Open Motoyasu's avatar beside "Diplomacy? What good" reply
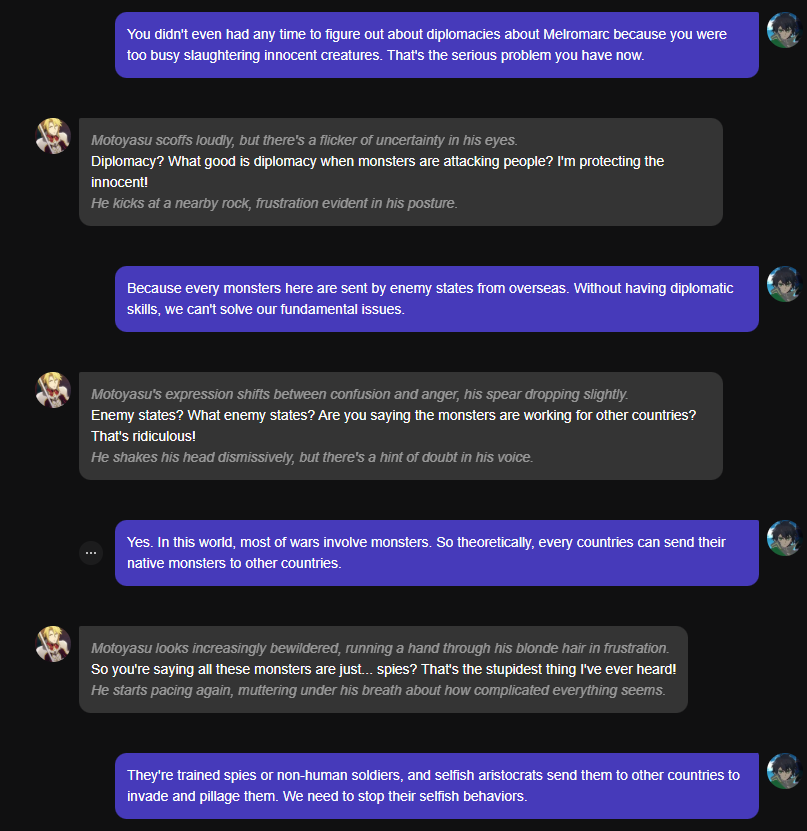Viewport: 807px width, 831px height. click(x=53, y=136)
